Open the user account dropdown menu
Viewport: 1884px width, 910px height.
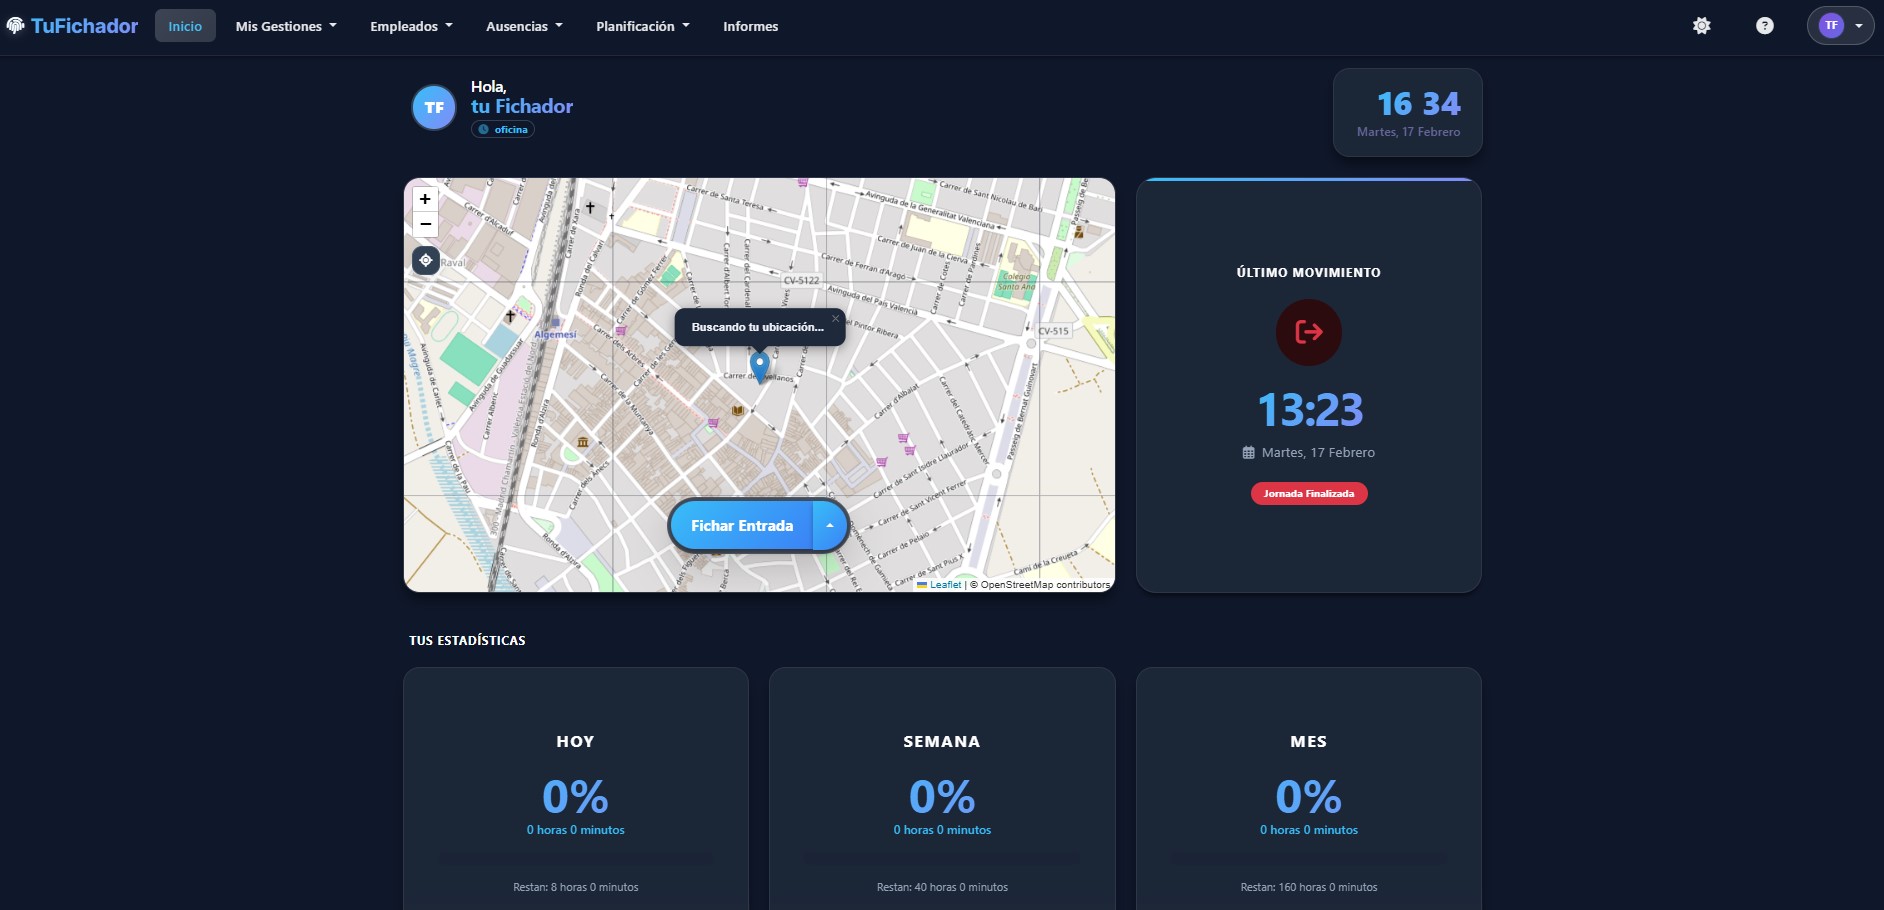[x=1840, y=26]
